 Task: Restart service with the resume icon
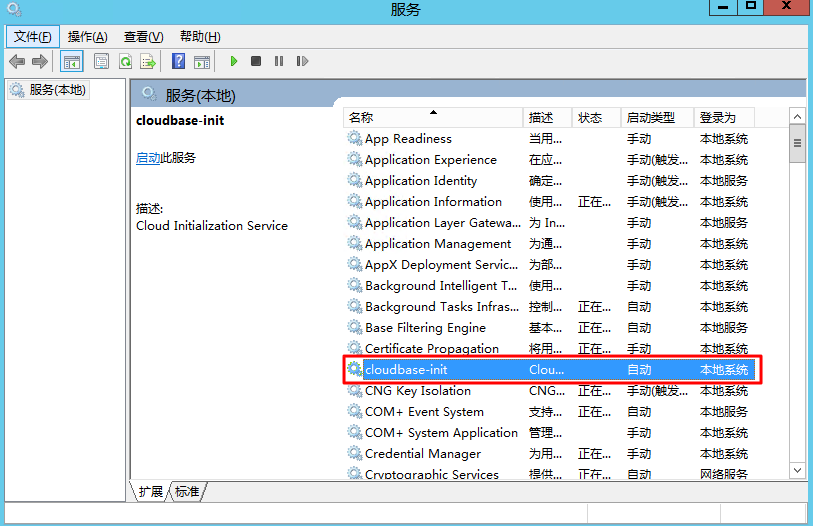[x=302, y=61]
